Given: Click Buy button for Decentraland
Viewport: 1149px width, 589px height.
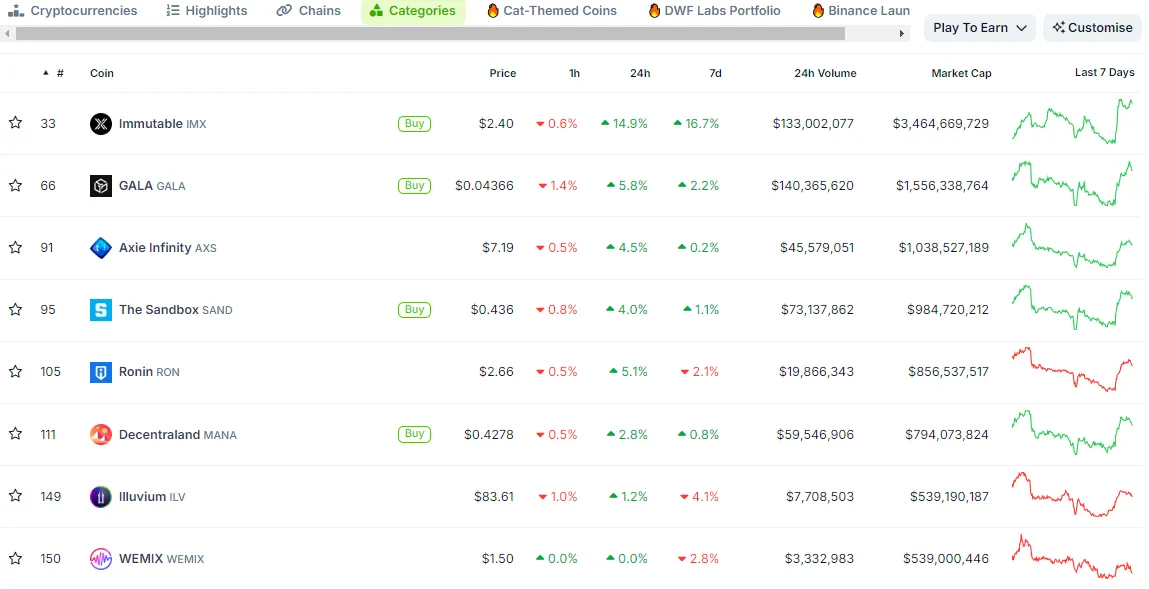Looking at the screenshot, I should click(x=414, y=434).
